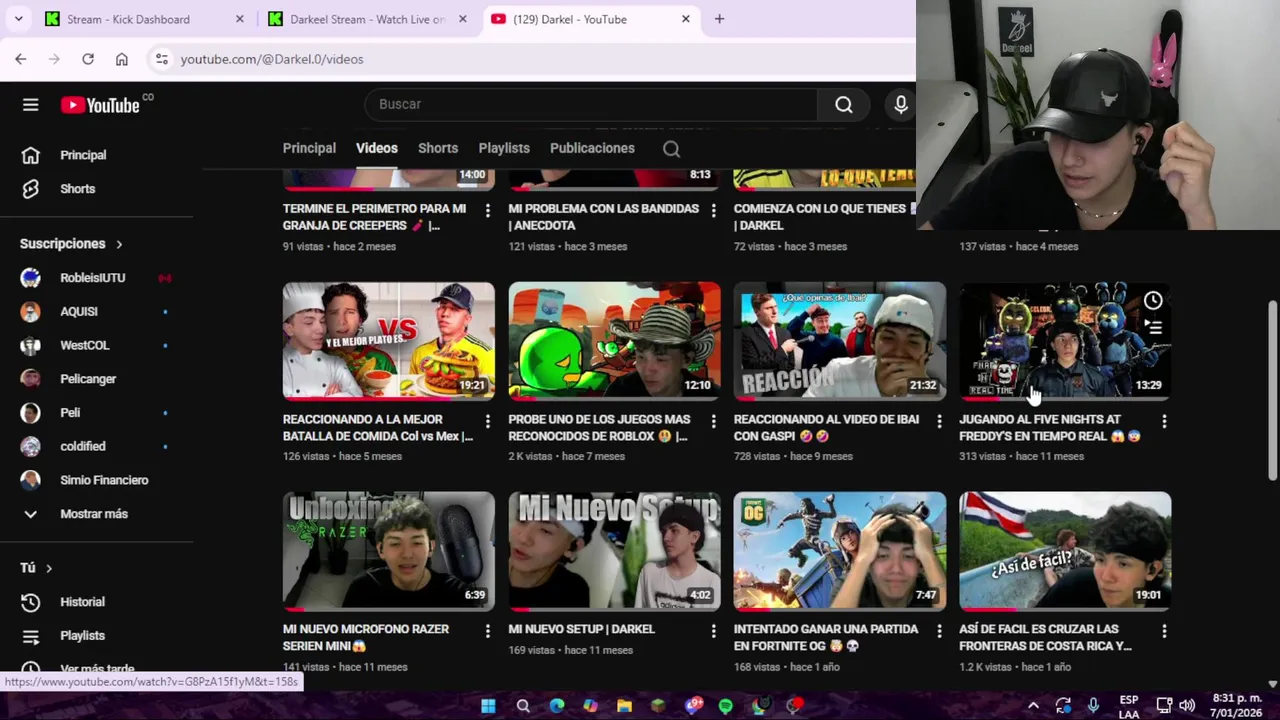Viewport: 1280px width, 720px height.
Task: Open options for FRONTERAS DE COSTA RICA video
Action: tap(1164, 631)
